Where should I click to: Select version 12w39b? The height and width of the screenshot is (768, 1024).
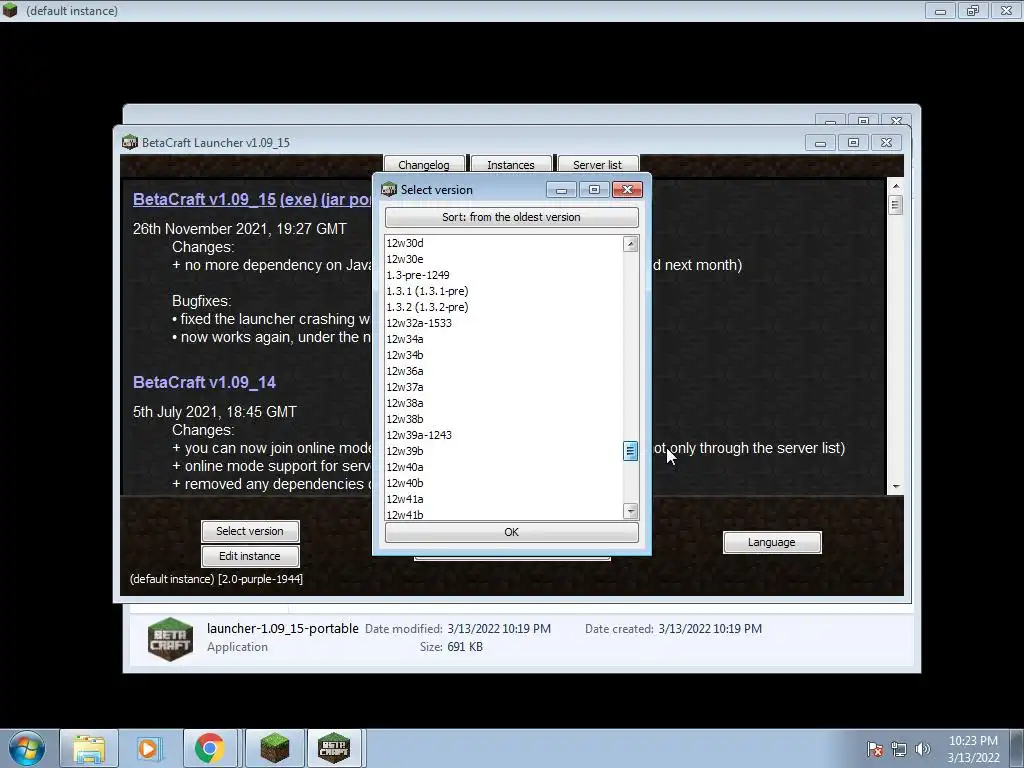pos(504,451)
